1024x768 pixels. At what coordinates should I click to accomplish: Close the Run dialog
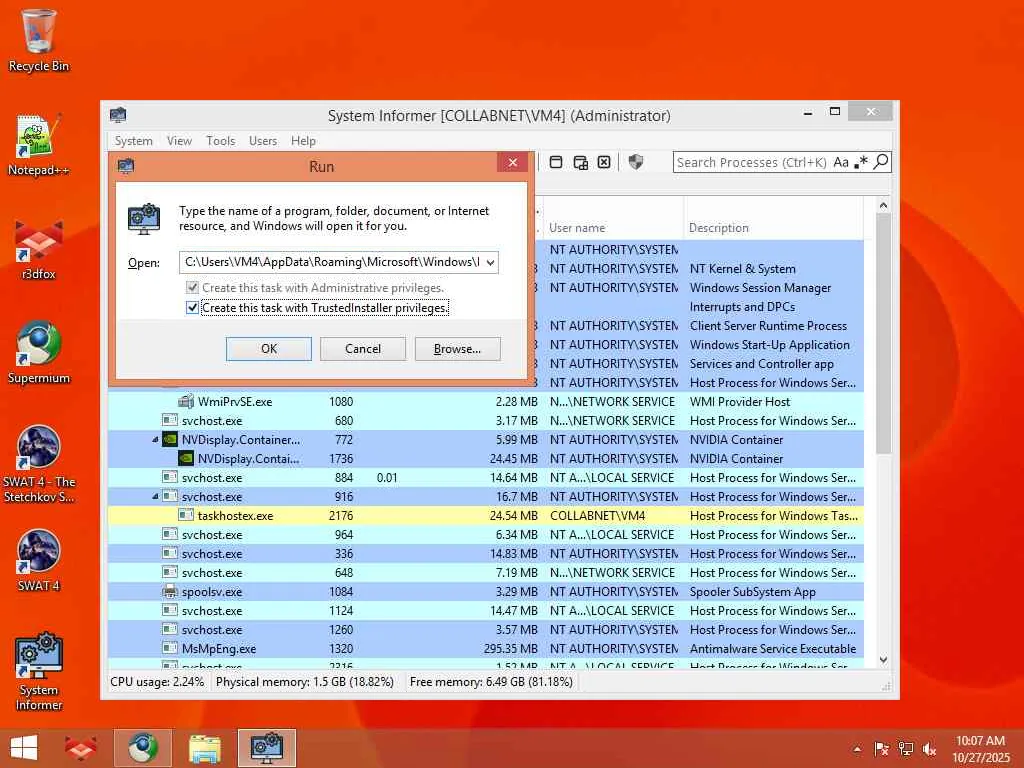click(513, 162)
